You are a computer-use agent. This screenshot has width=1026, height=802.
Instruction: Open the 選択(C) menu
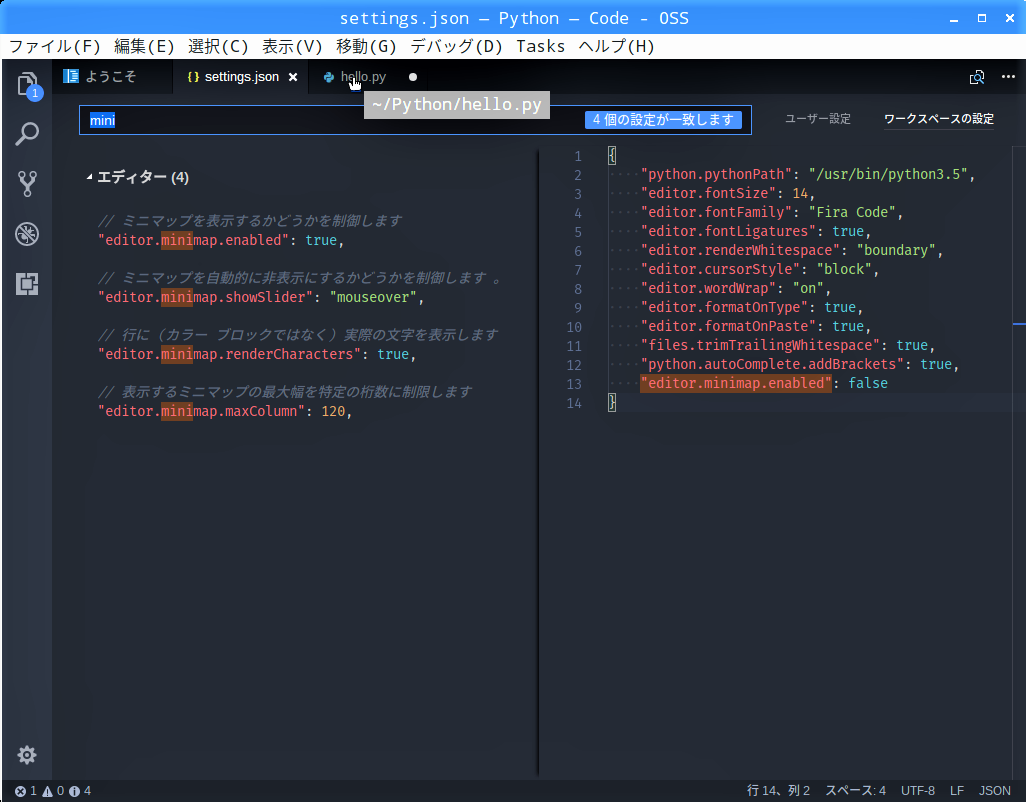[218, 46]
